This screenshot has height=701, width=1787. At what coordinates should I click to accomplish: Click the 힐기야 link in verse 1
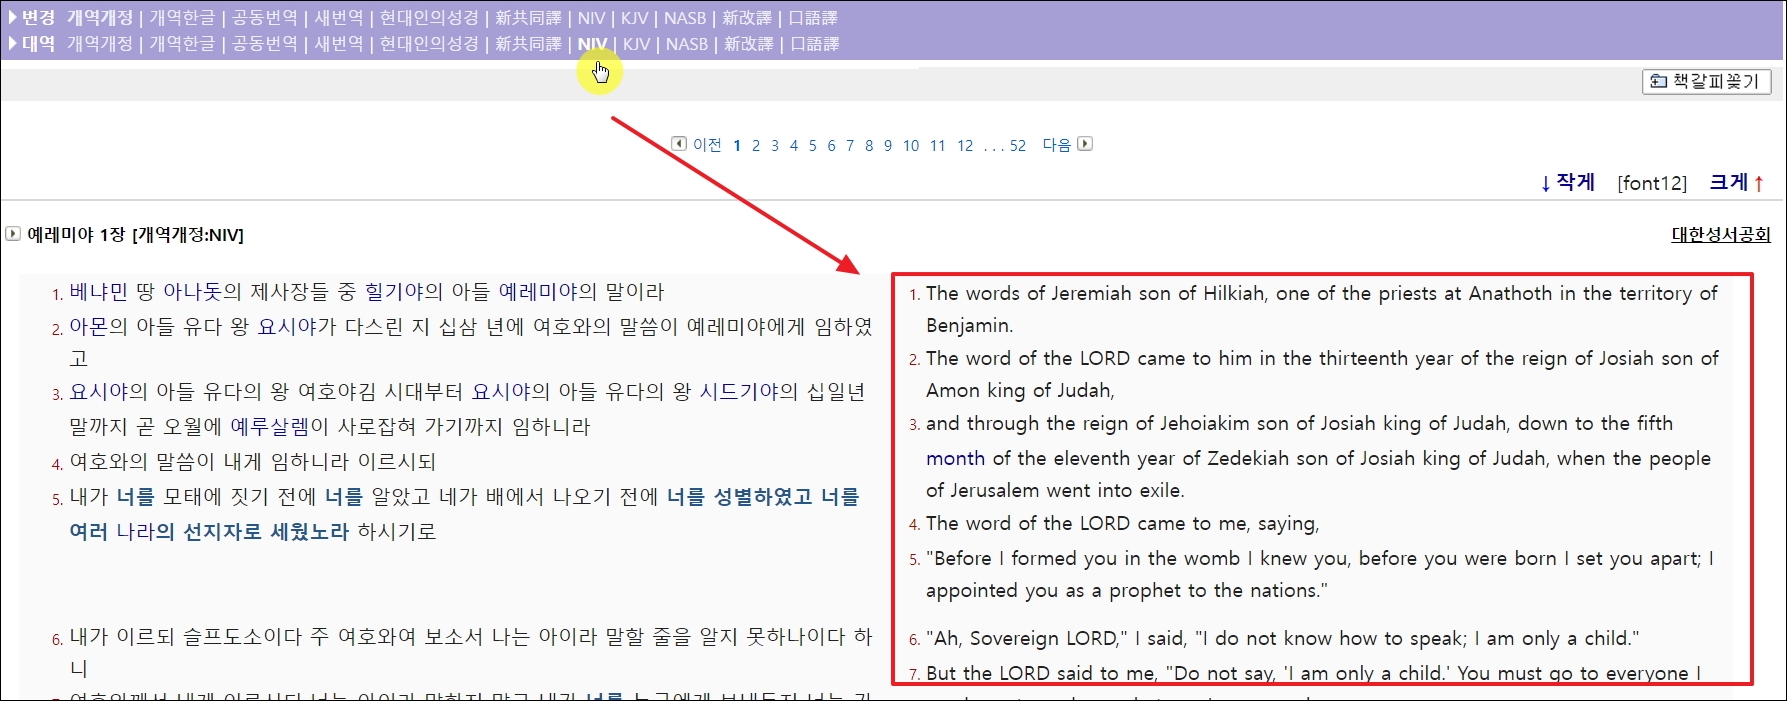(394, 292)
